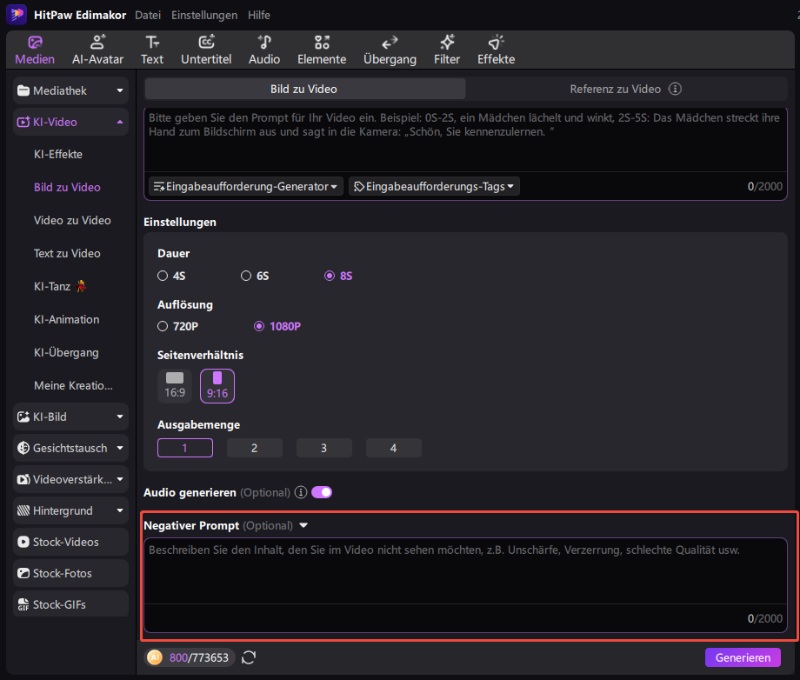This screenshot has height=680, width=800.
Task: Click the refresh credits icon
Action: tap(249, 658)
